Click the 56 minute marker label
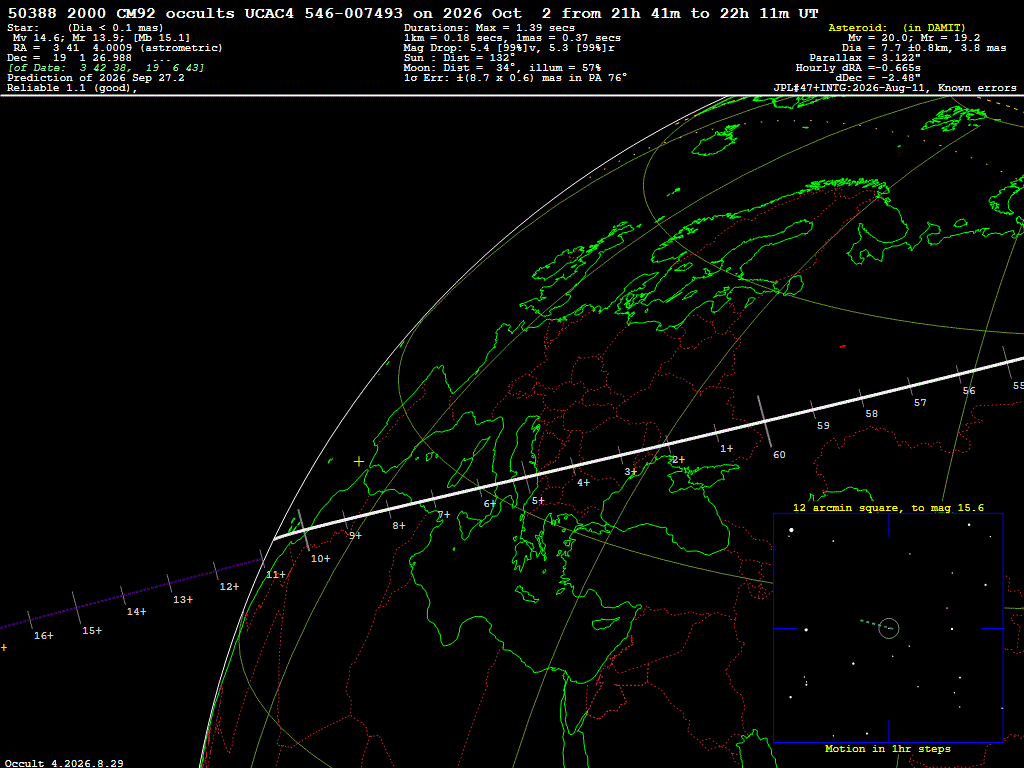 [969, 391]
